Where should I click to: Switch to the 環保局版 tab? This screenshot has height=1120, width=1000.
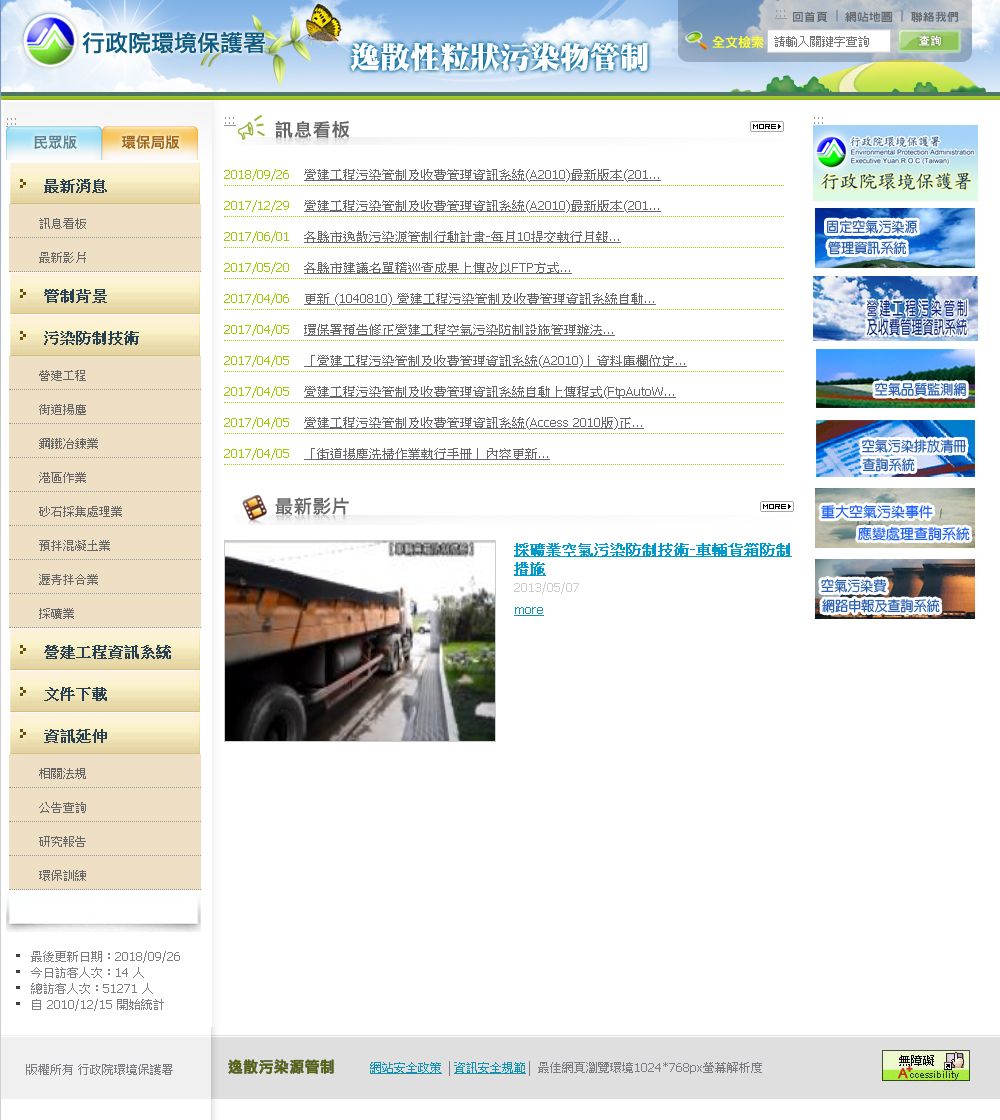pos(150,143)
